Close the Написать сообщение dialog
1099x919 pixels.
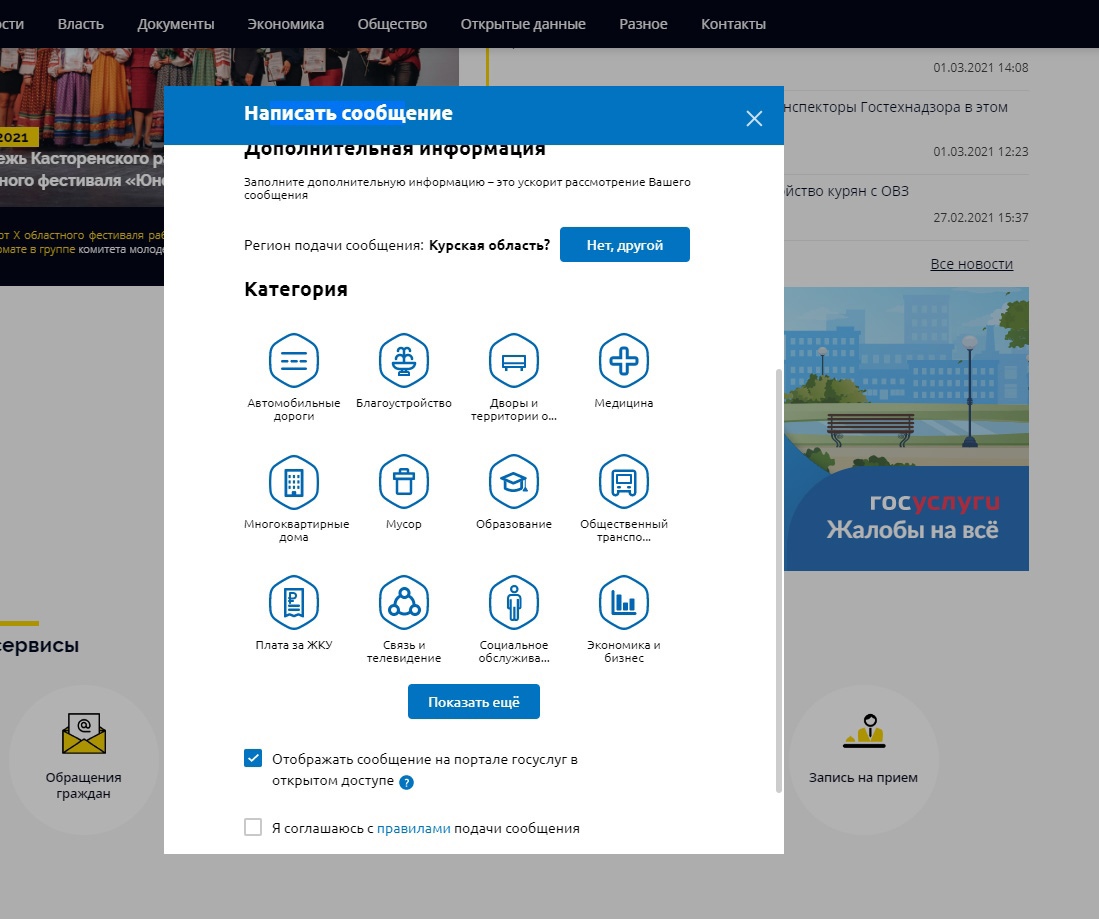click(x=754, y=118)
